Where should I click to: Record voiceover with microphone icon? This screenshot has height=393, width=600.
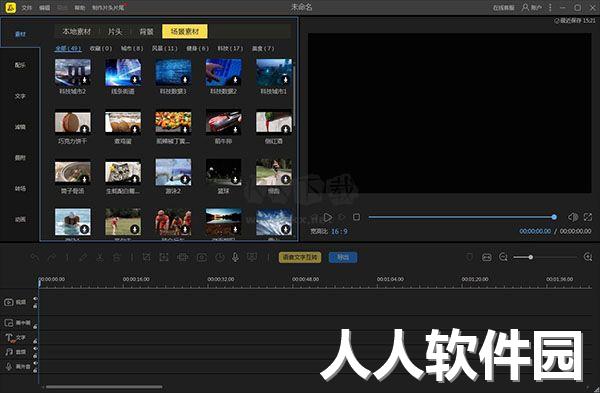(x=235, y=258)
